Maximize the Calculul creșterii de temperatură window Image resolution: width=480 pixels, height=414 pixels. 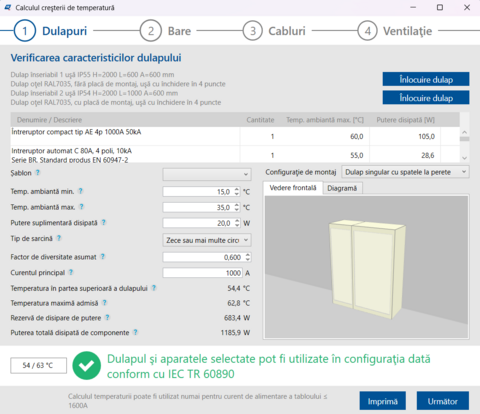click(x=440, y=7)
